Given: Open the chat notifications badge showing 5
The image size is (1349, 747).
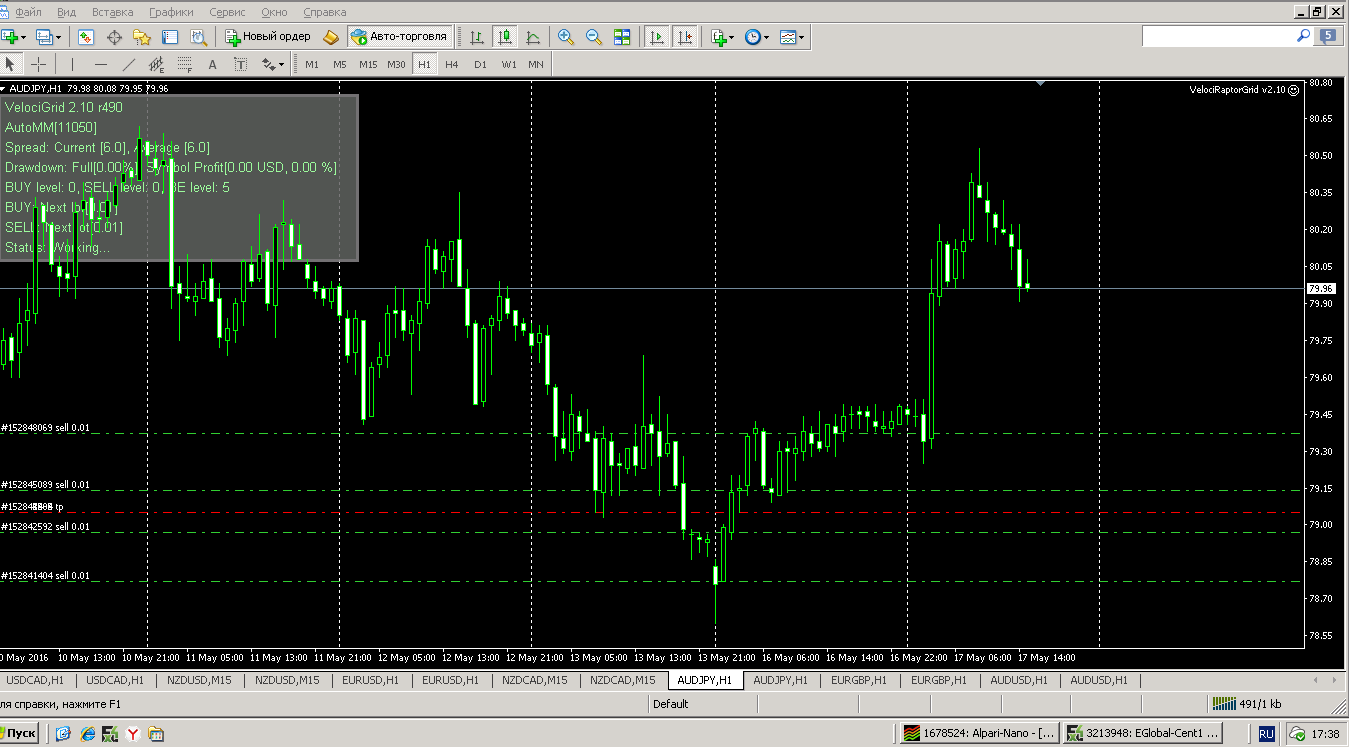Looking at the screenshot, I should [1329, 37].
